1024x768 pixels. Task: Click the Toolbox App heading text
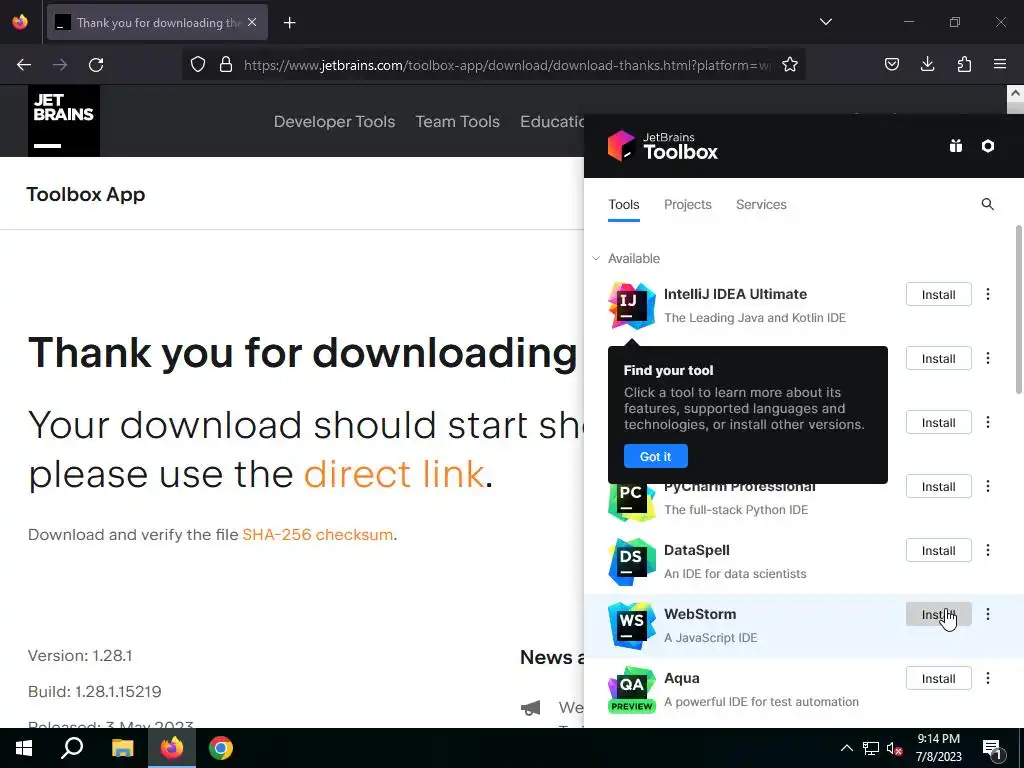pyautogui.click(x=86, y=195)
